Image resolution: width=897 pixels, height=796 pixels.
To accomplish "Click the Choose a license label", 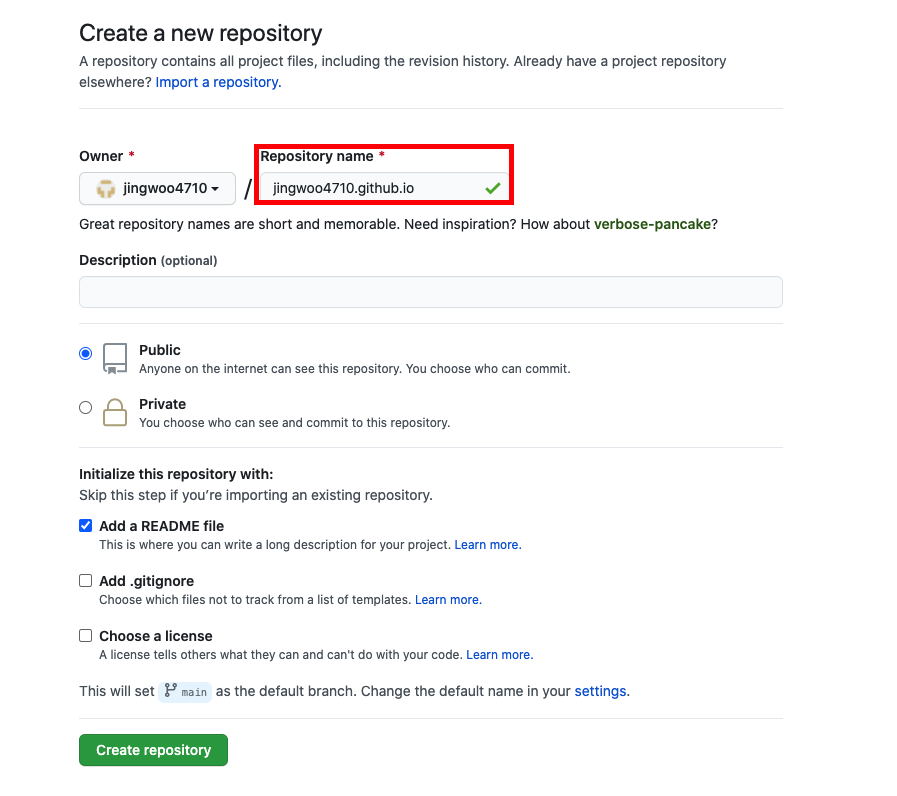I will click(156, 636).
